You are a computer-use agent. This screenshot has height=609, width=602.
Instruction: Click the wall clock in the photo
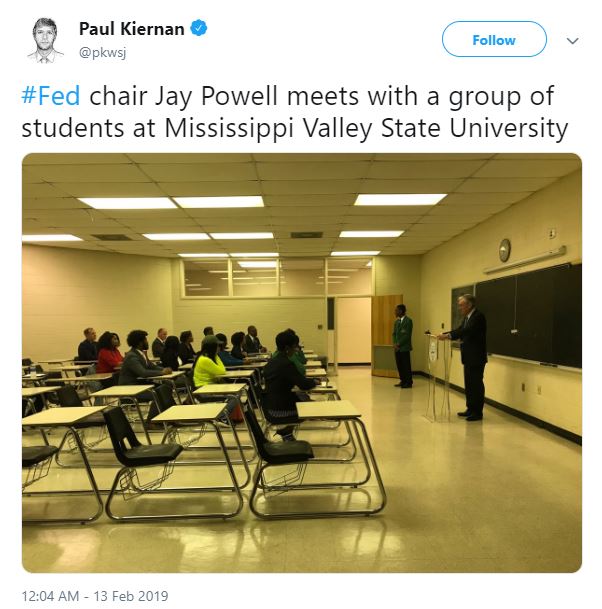coord(505,249)
